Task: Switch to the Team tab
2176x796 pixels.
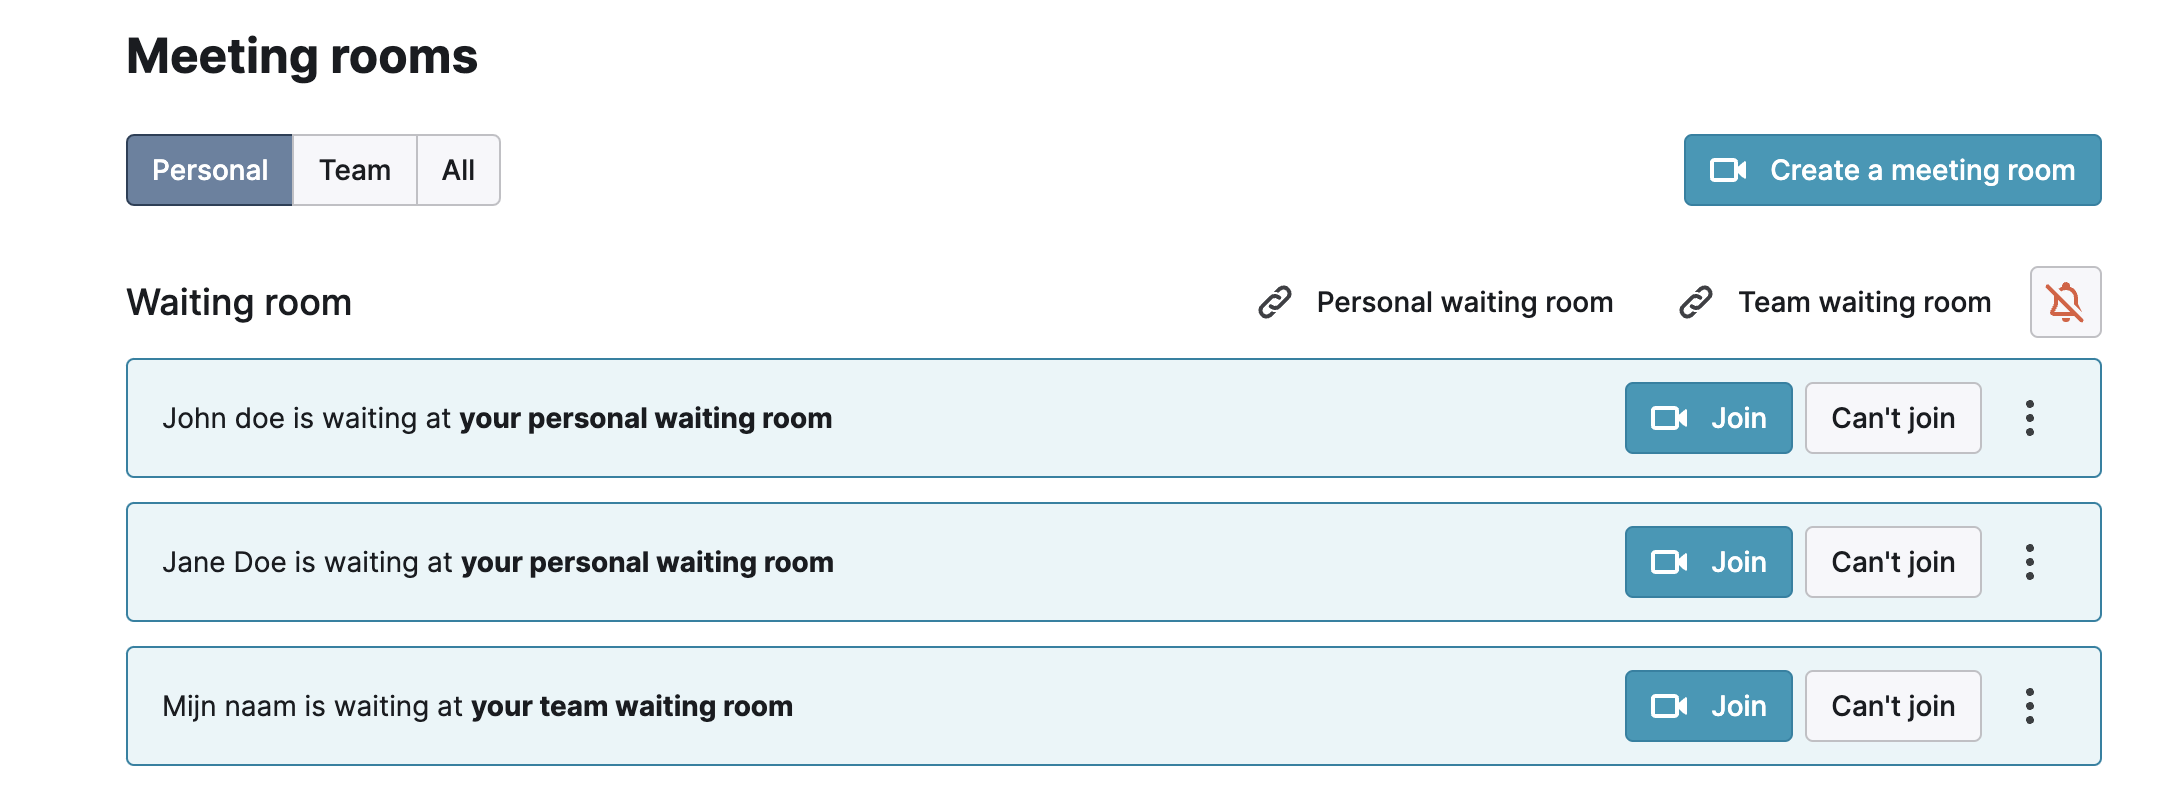Action: tap(355, 170)
